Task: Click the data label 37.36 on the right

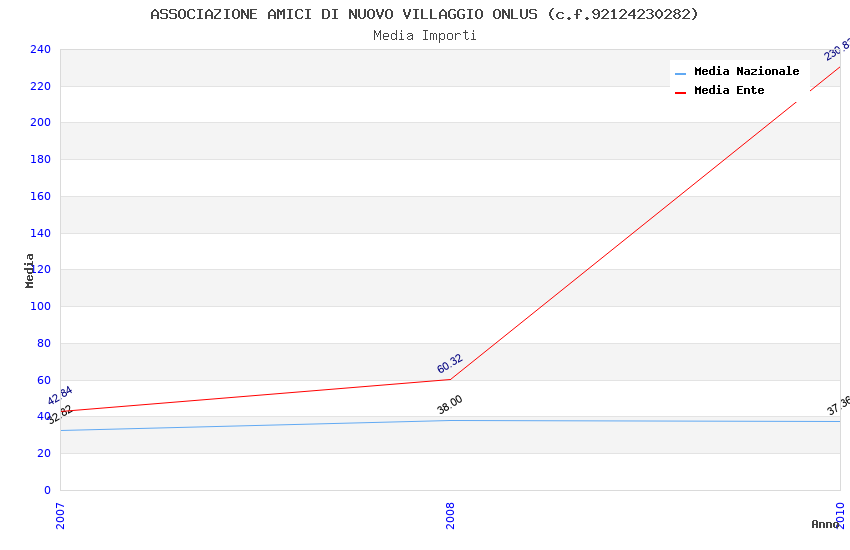Action: tap(838, 406)
